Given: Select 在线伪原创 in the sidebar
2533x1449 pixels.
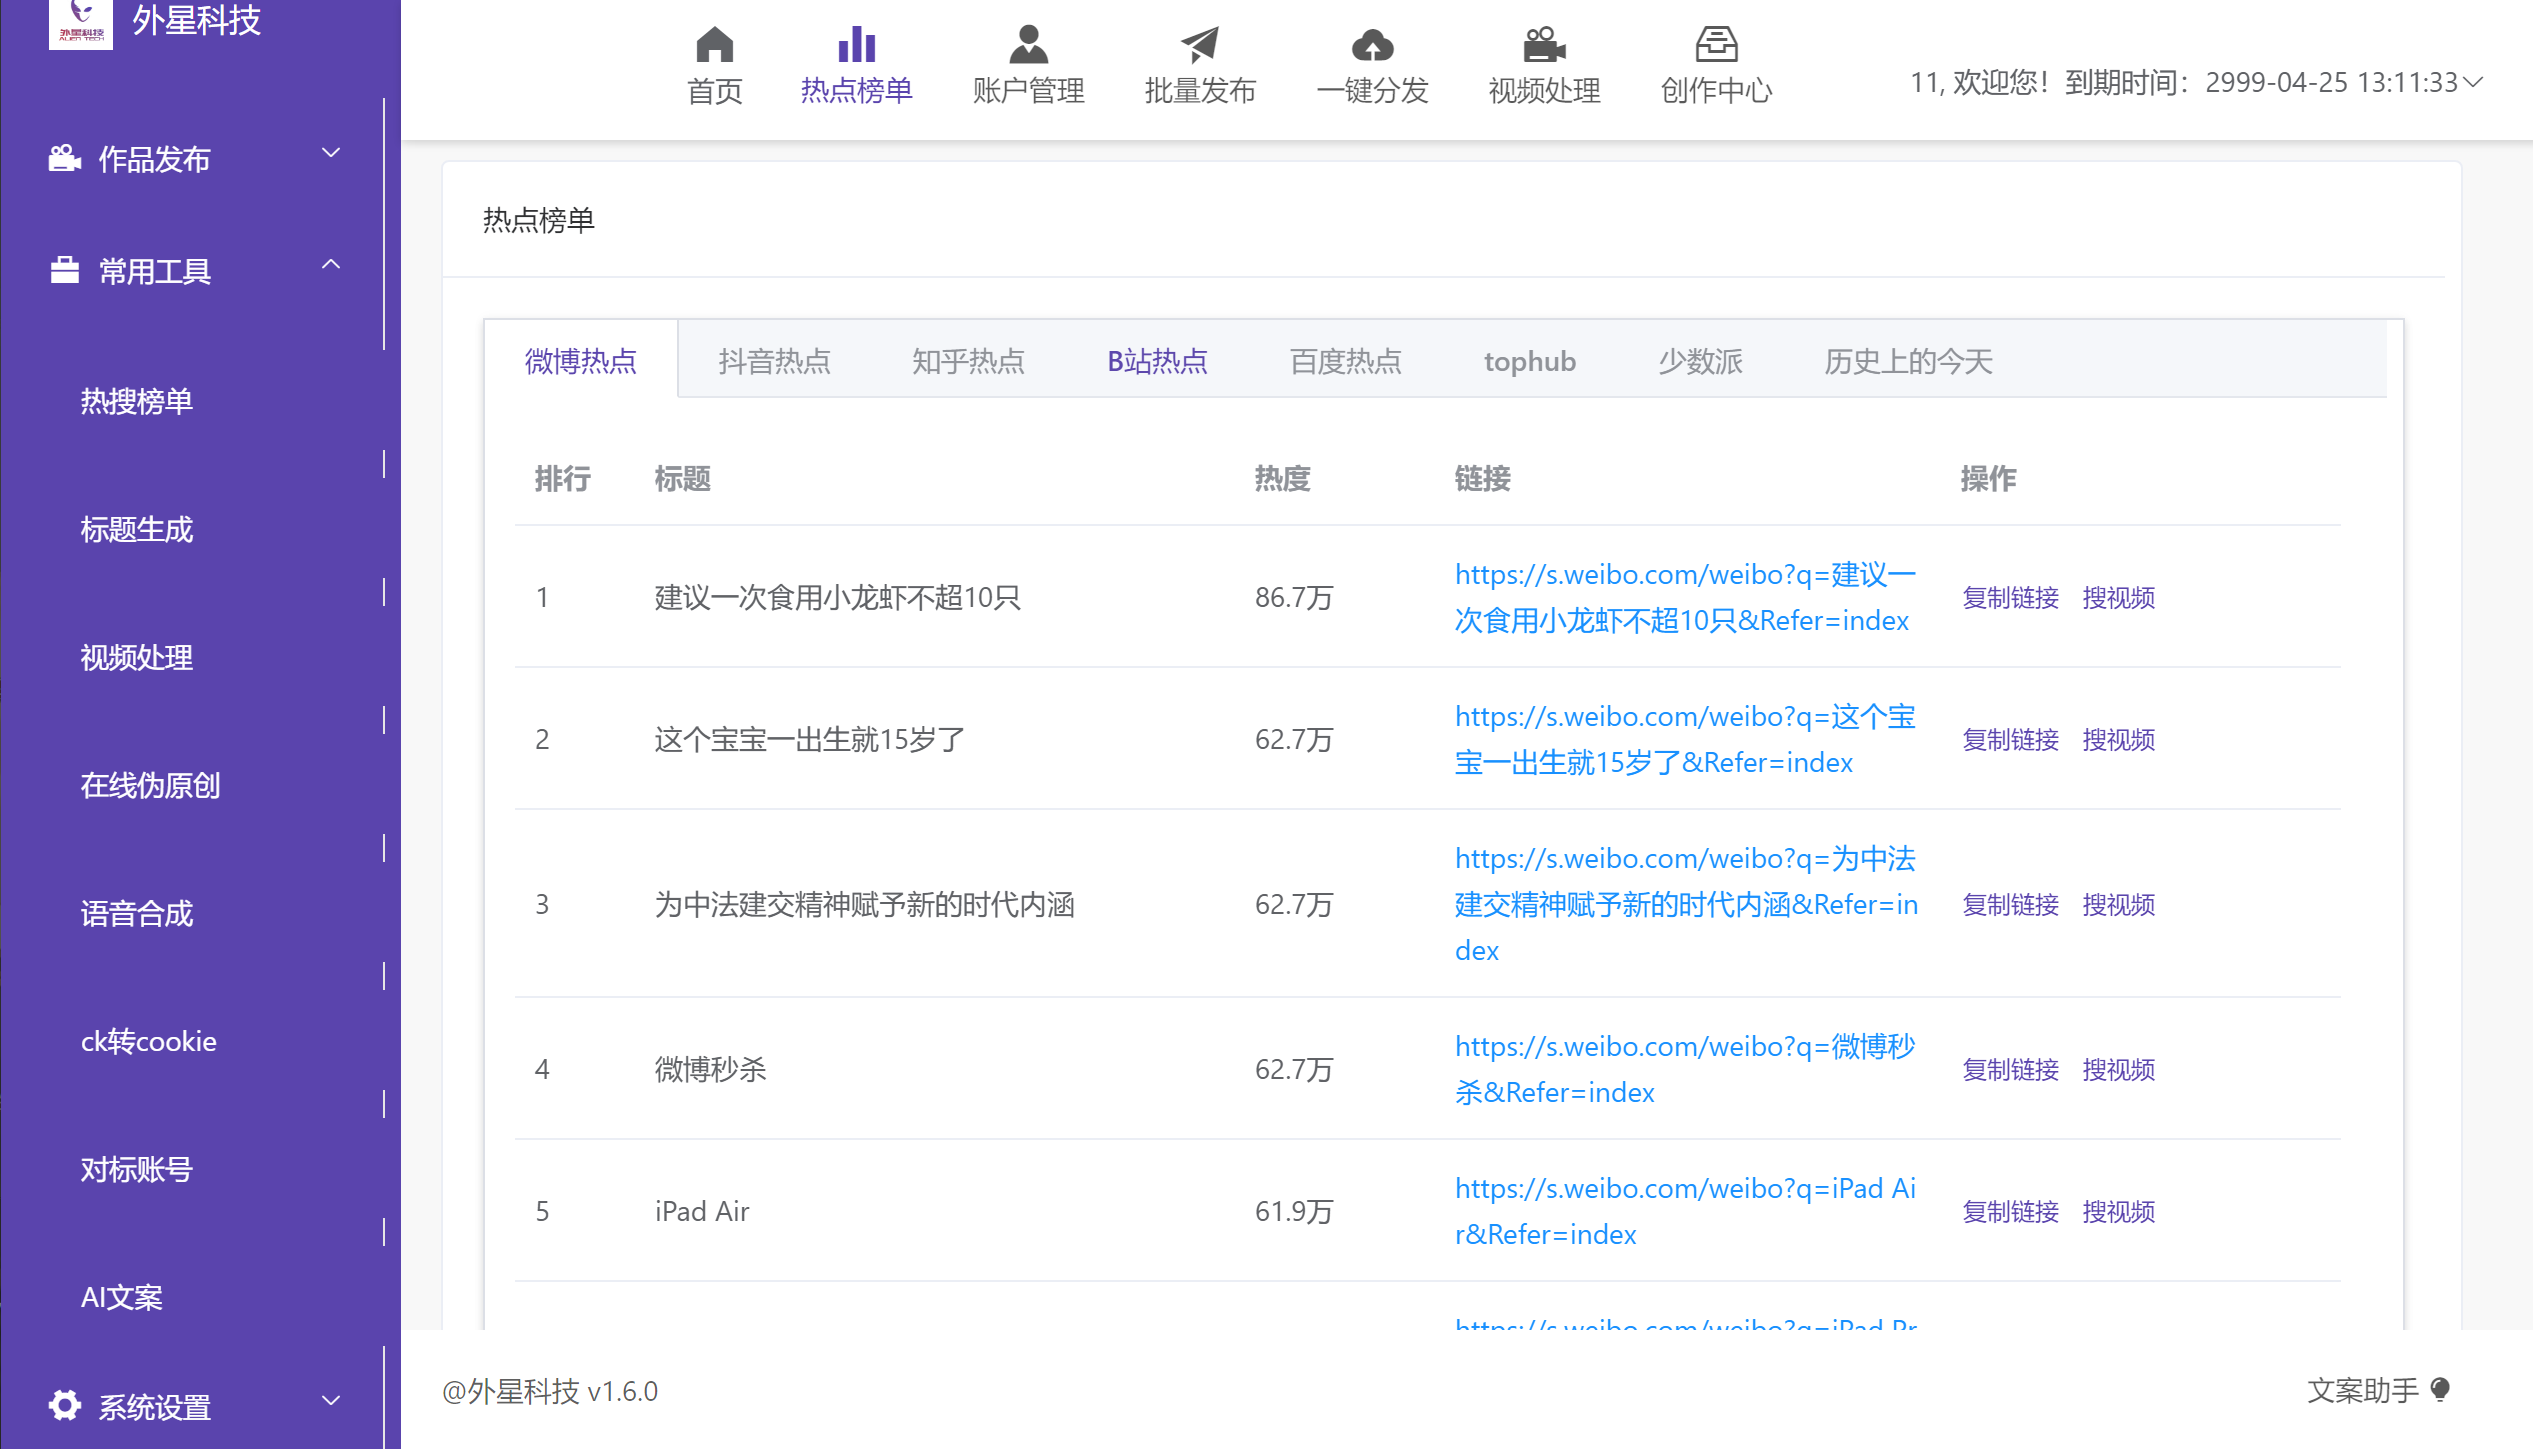Looking at the screenshot, I should pos(150,786).
